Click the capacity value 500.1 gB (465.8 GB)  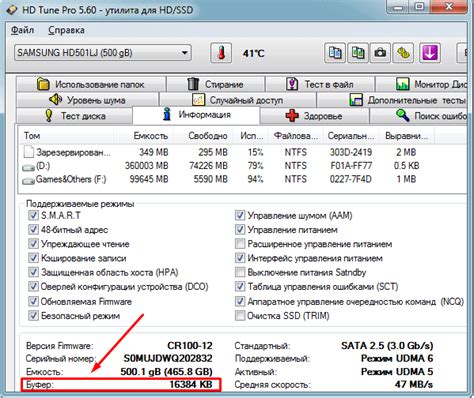pyautogui.click(x=166, y=371)
